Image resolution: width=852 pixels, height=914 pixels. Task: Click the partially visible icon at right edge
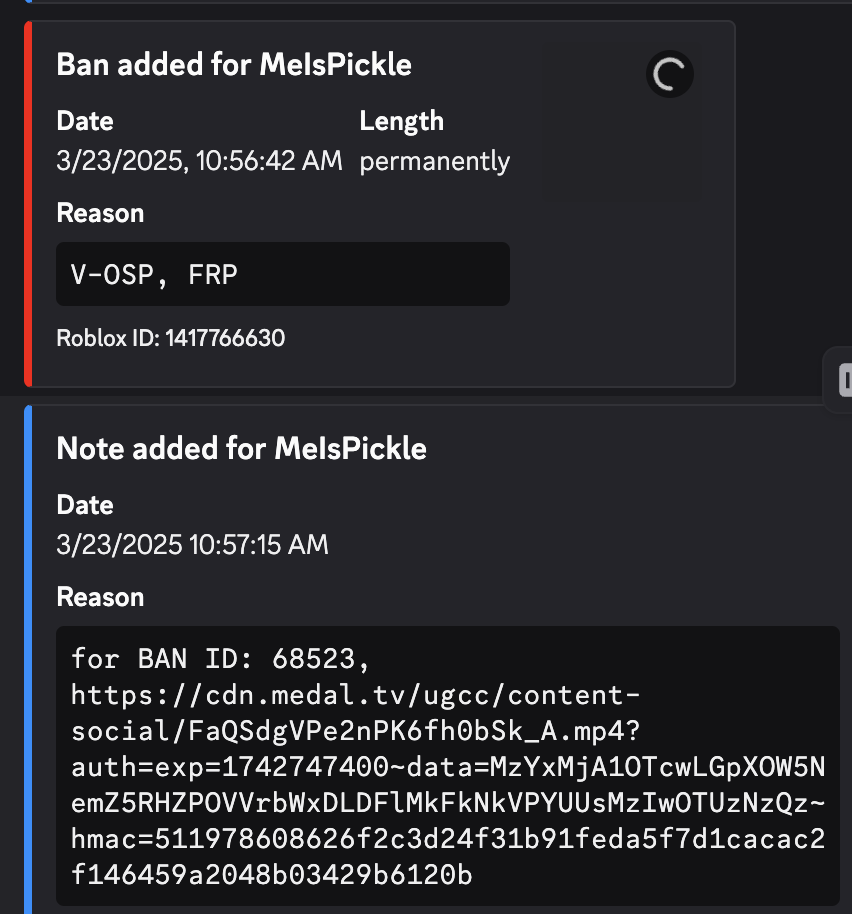point(845,380)
